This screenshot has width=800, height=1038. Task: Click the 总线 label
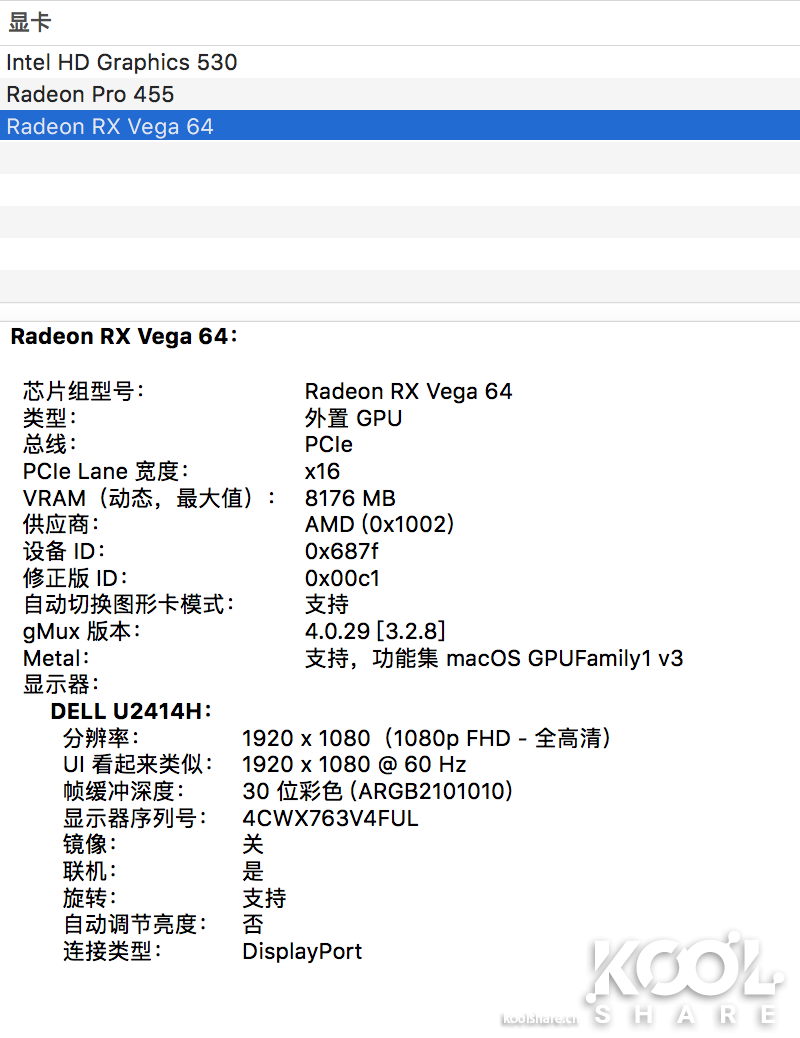coord(50,444)
